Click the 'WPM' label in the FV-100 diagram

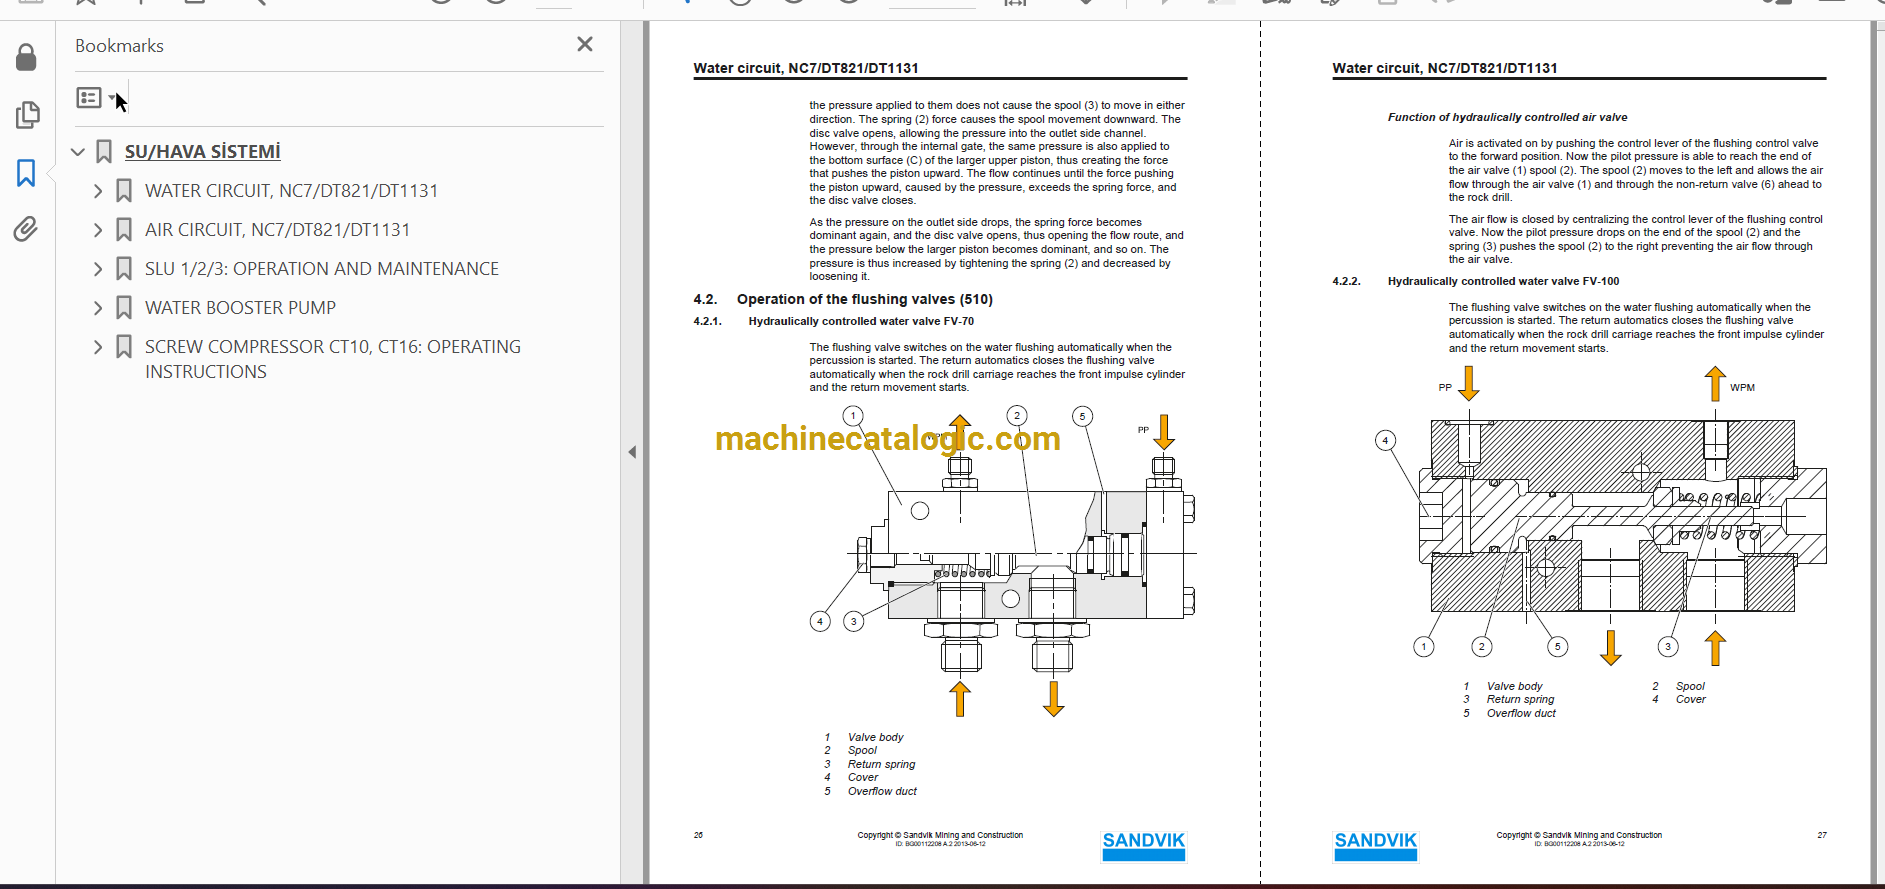1742,388
